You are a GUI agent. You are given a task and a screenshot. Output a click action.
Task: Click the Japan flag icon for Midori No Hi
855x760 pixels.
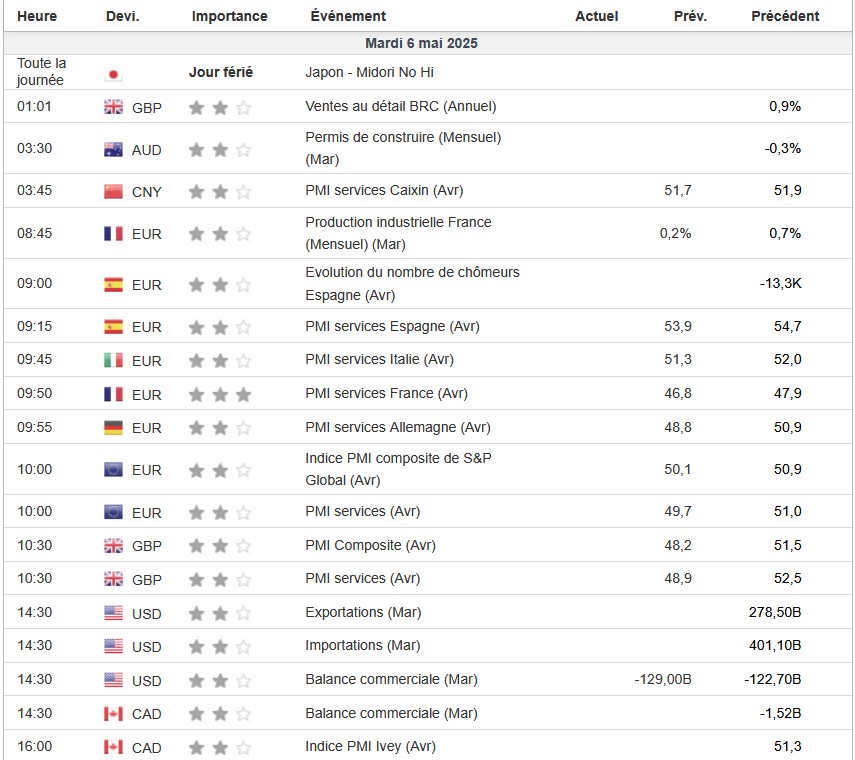[113, 74]
